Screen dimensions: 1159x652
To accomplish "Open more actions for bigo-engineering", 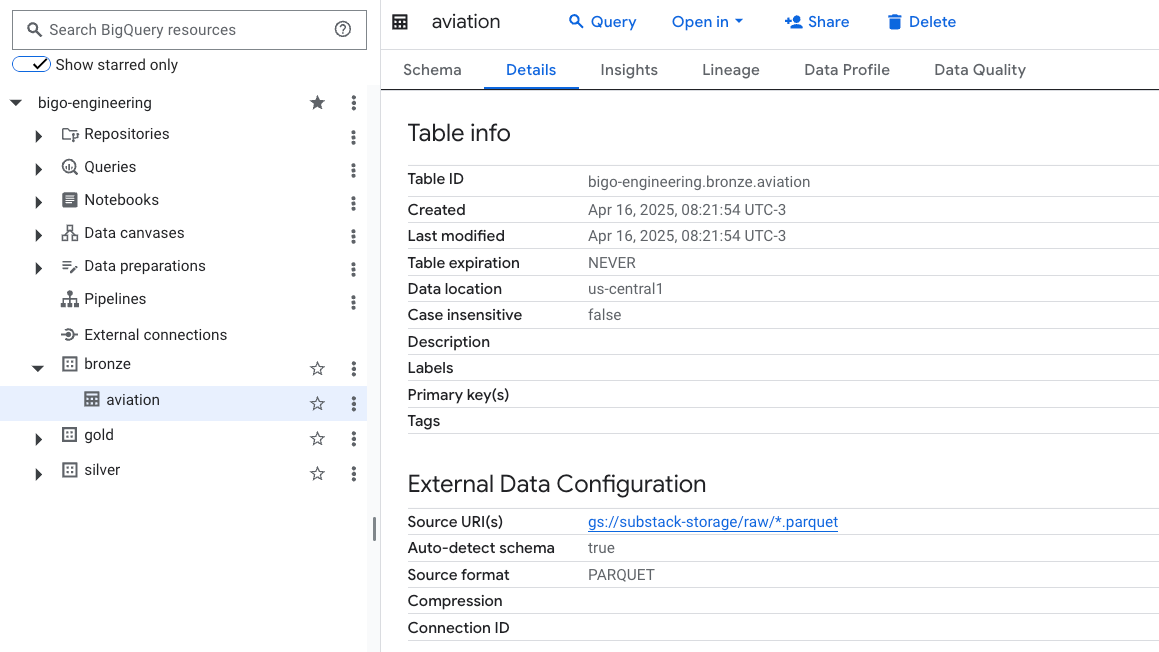I will tap(353, 103).
